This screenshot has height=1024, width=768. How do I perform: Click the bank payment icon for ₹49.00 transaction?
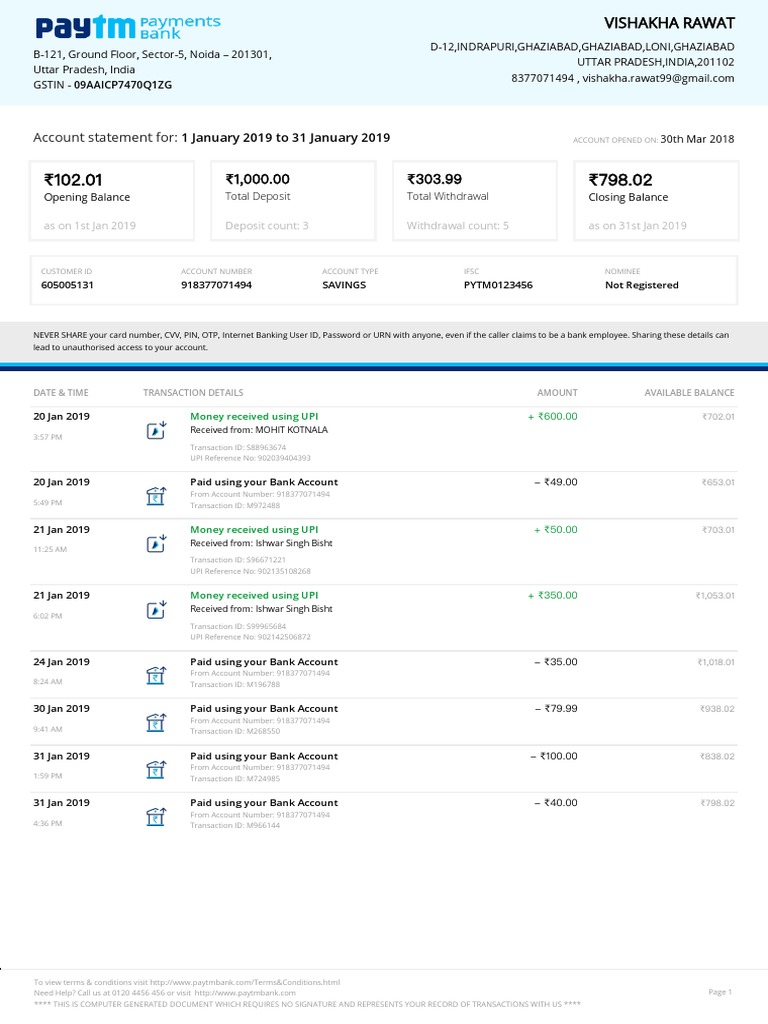point(156,497)
